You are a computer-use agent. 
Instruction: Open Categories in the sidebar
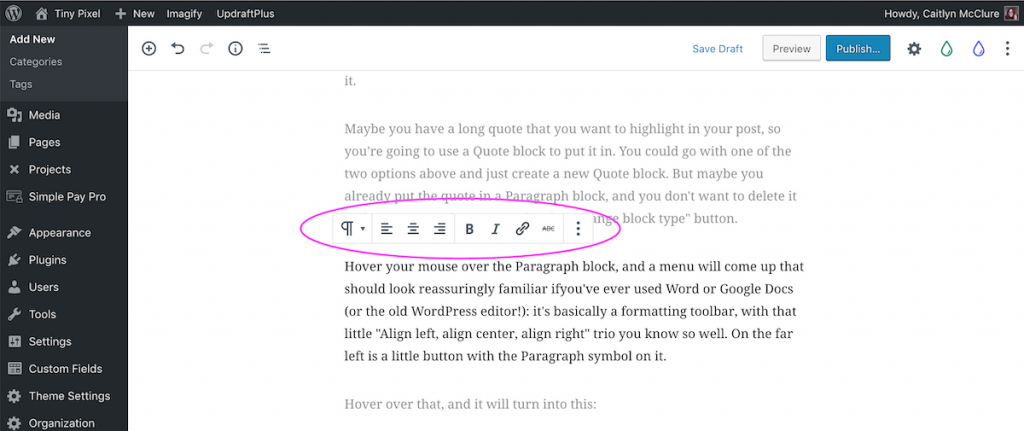pyautogui.click(x=36, y=61)
